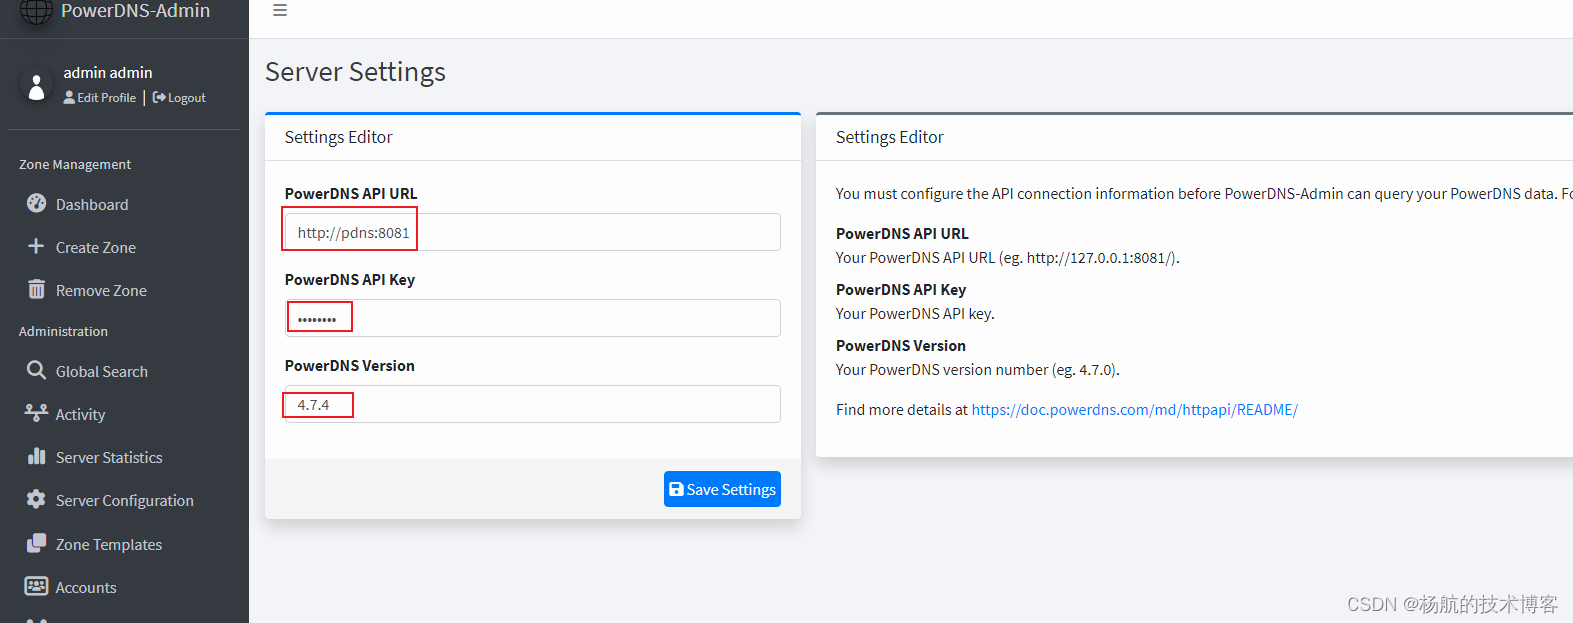Click the version number example help text

point(978,369)
